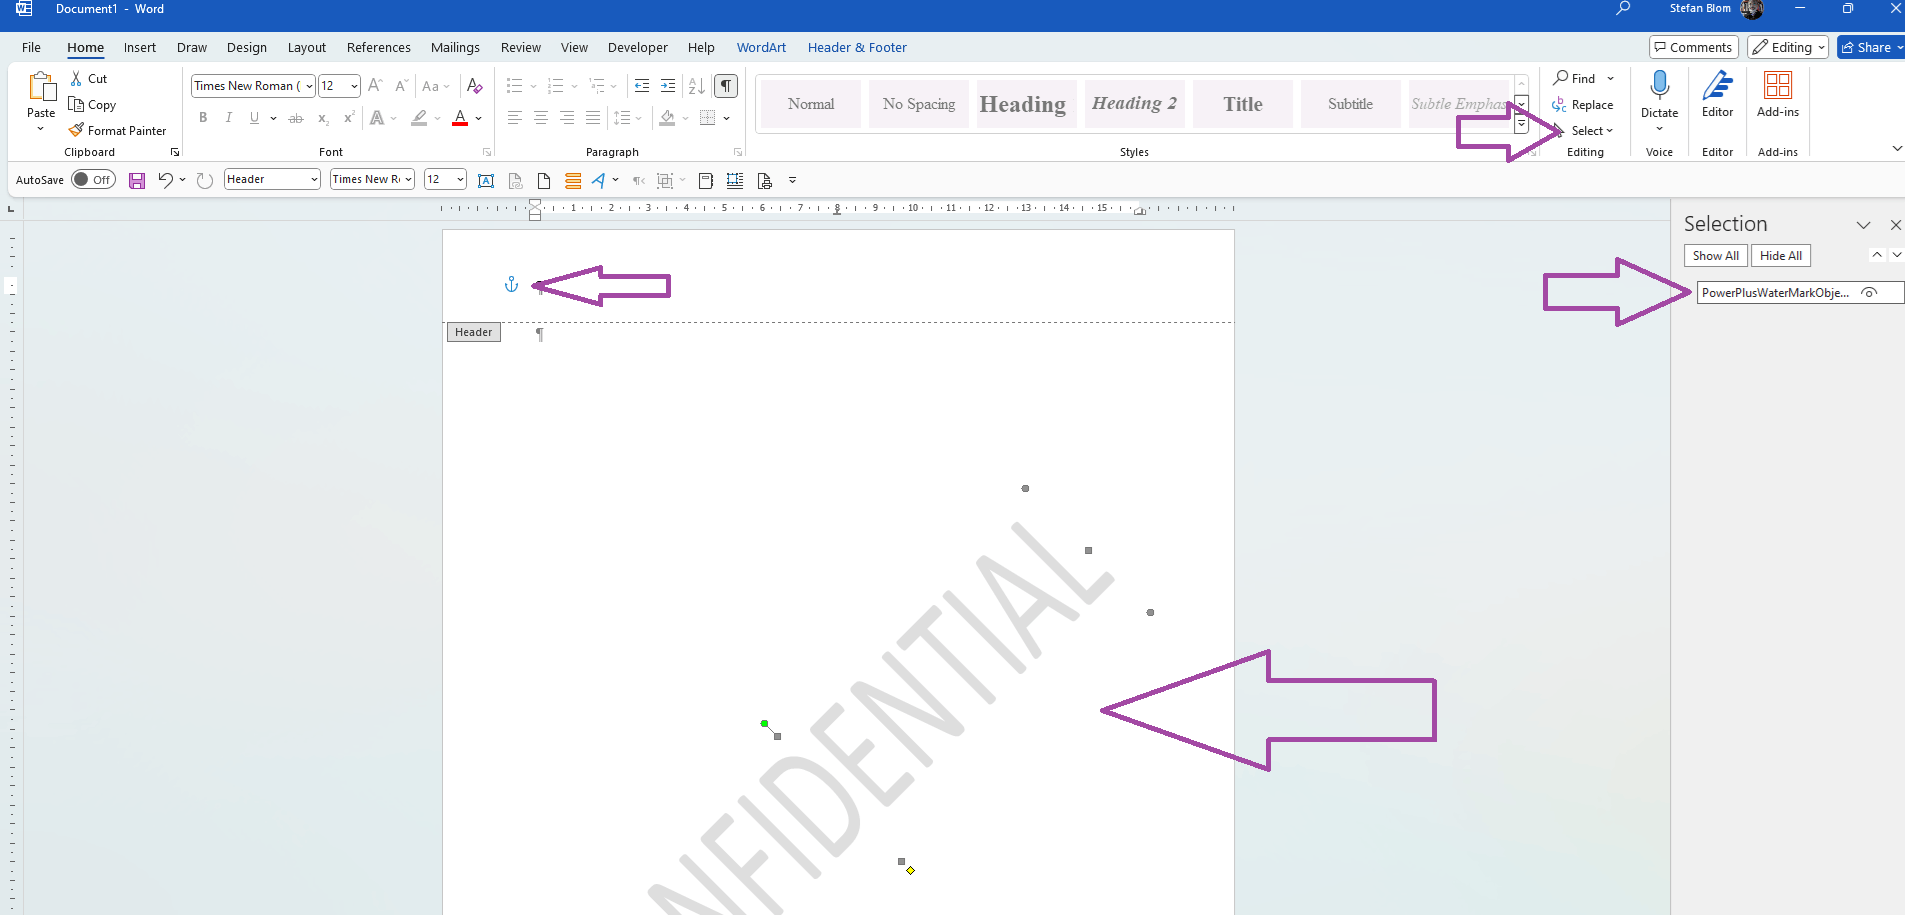Open the Selection pane options chevron
1905x915 pixels.
coord(1863,225)
